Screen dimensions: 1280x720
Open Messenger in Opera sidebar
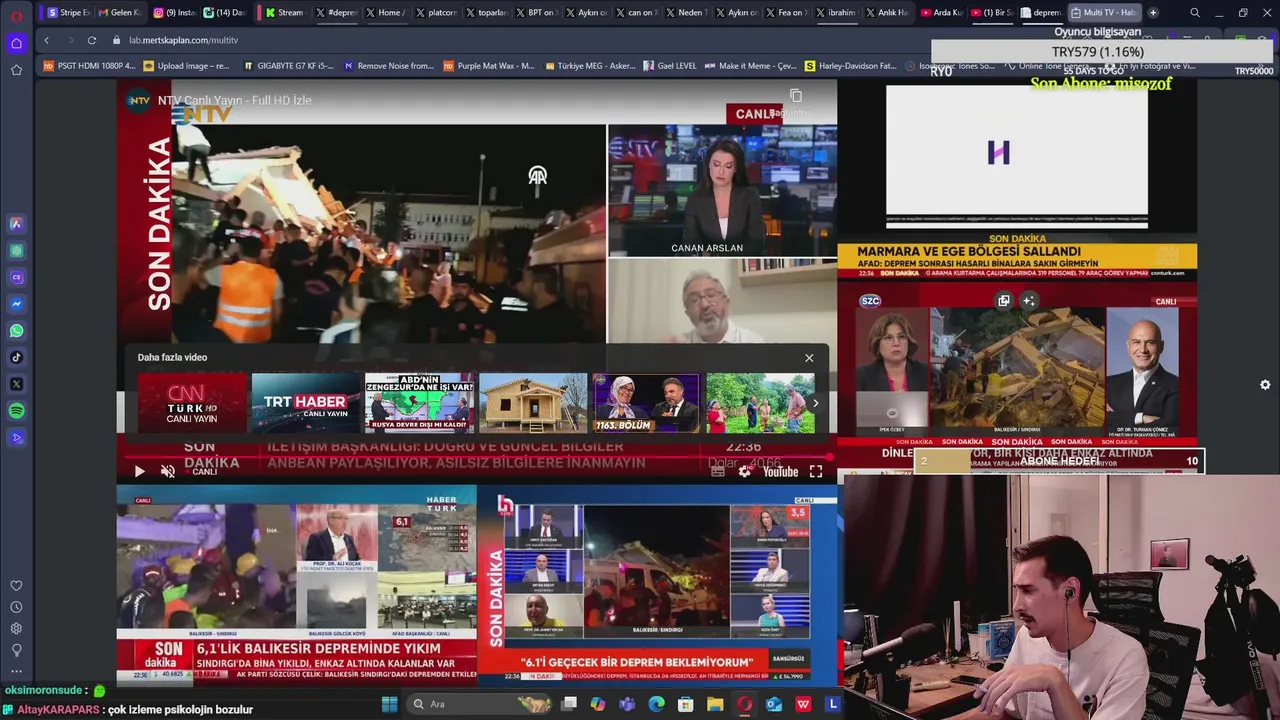point(16,304)
